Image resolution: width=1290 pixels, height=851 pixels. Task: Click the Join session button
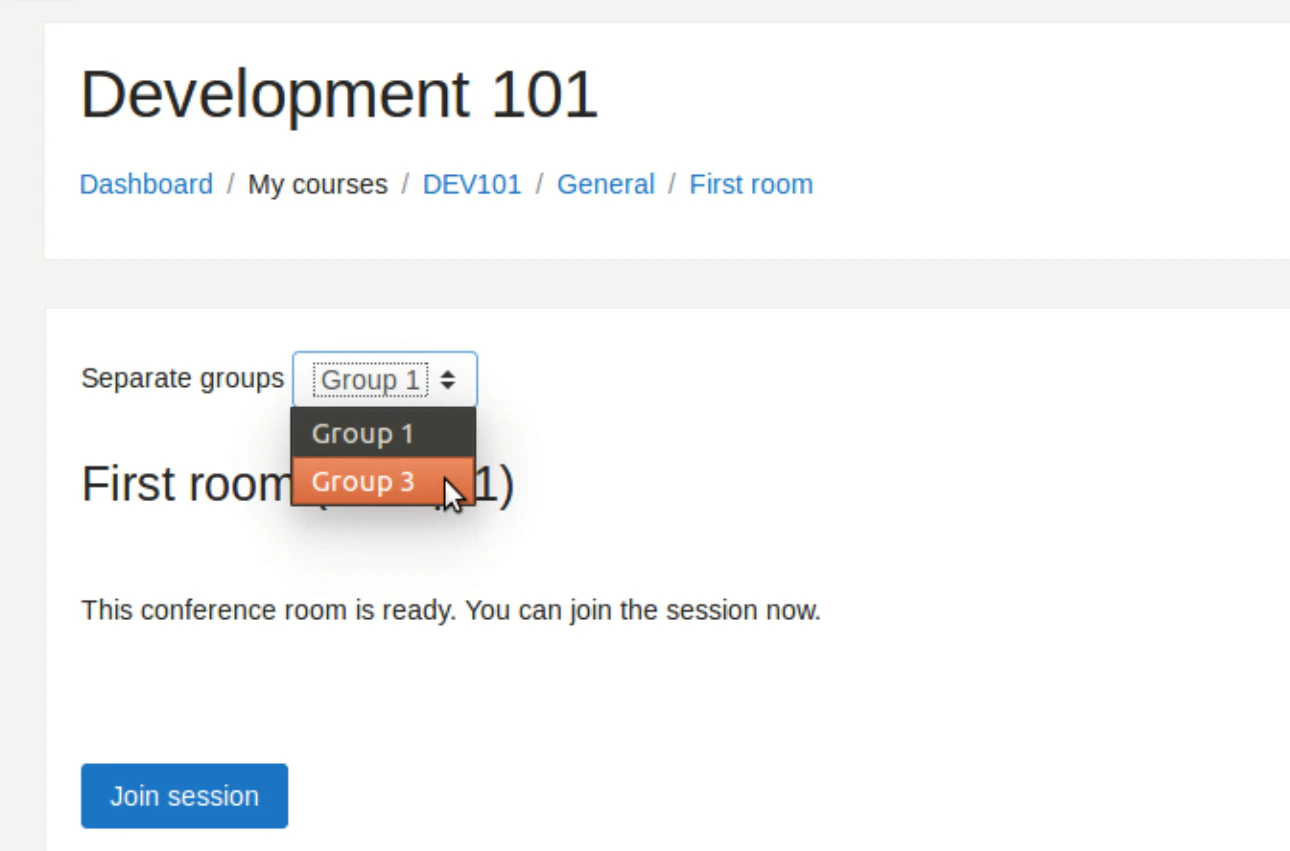coord(184,795)
